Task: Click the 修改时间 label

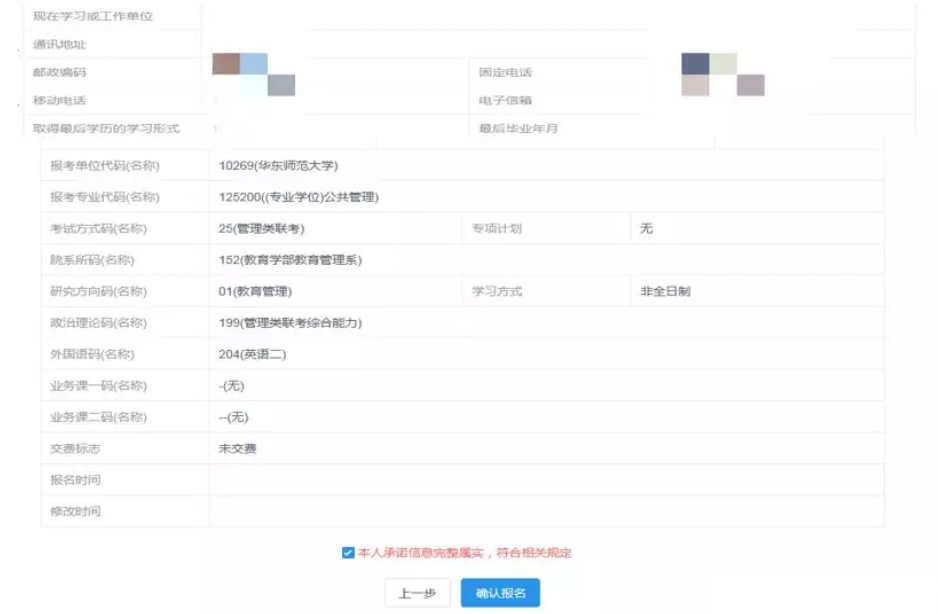Action: [75, 511]
